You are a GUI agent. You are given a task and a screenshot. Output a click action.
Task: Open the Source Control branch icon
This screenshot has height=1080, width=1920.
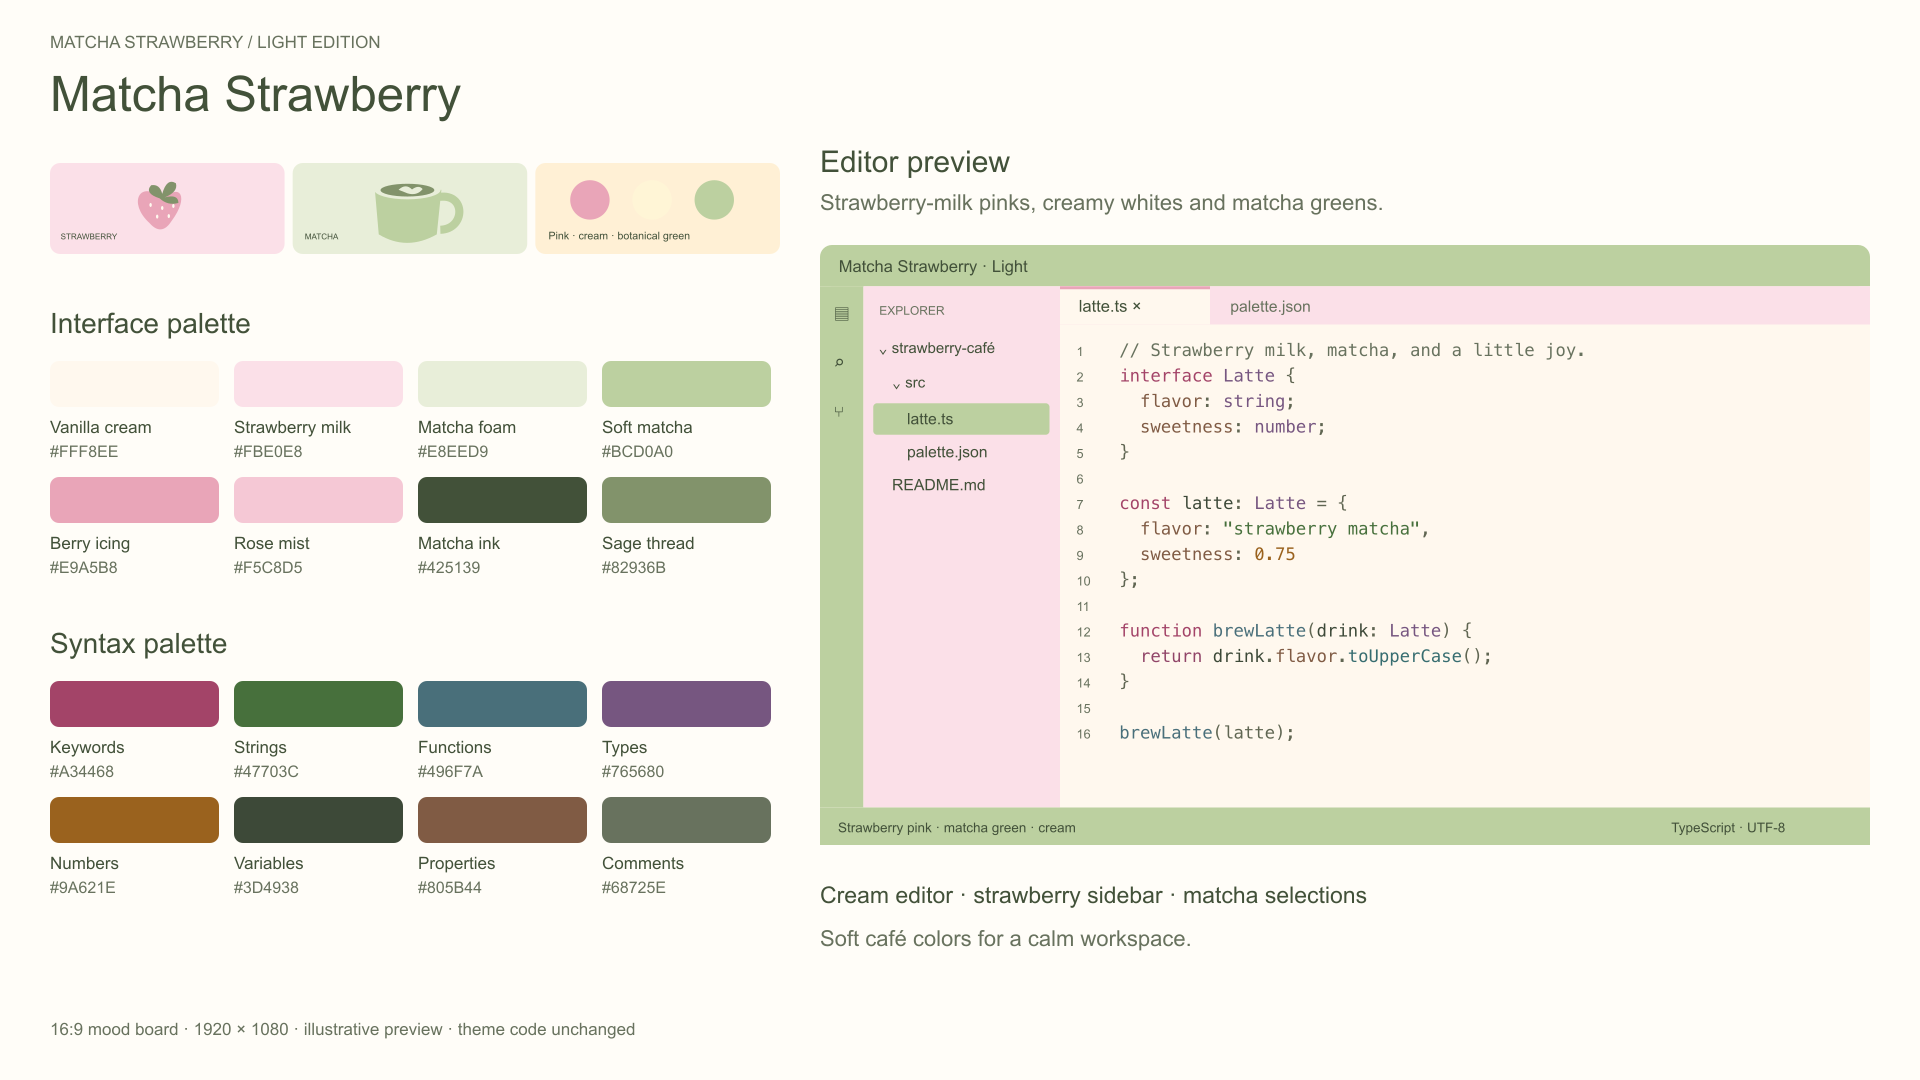click(839, 411)
